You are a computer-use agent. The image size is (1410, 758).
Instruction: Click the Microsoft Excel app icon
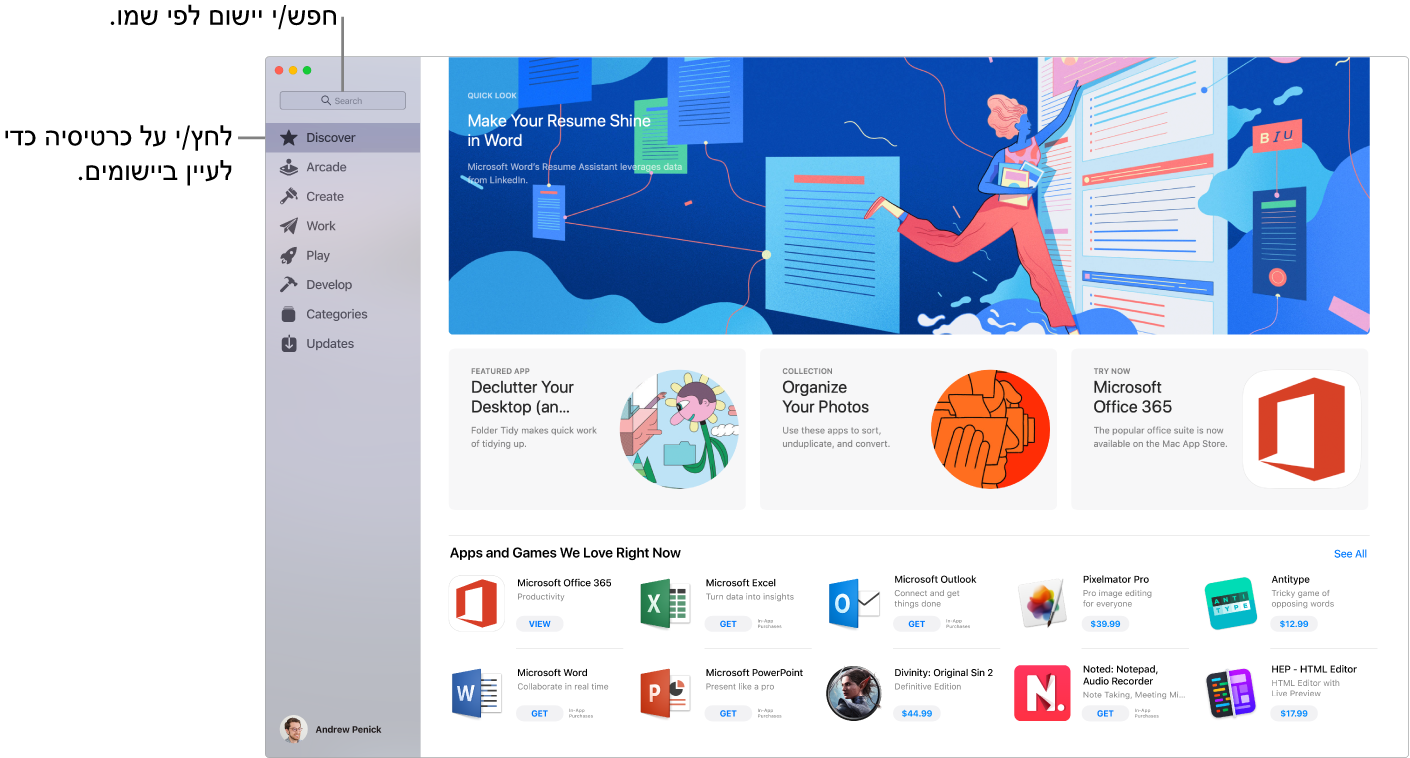pos(665,603)
